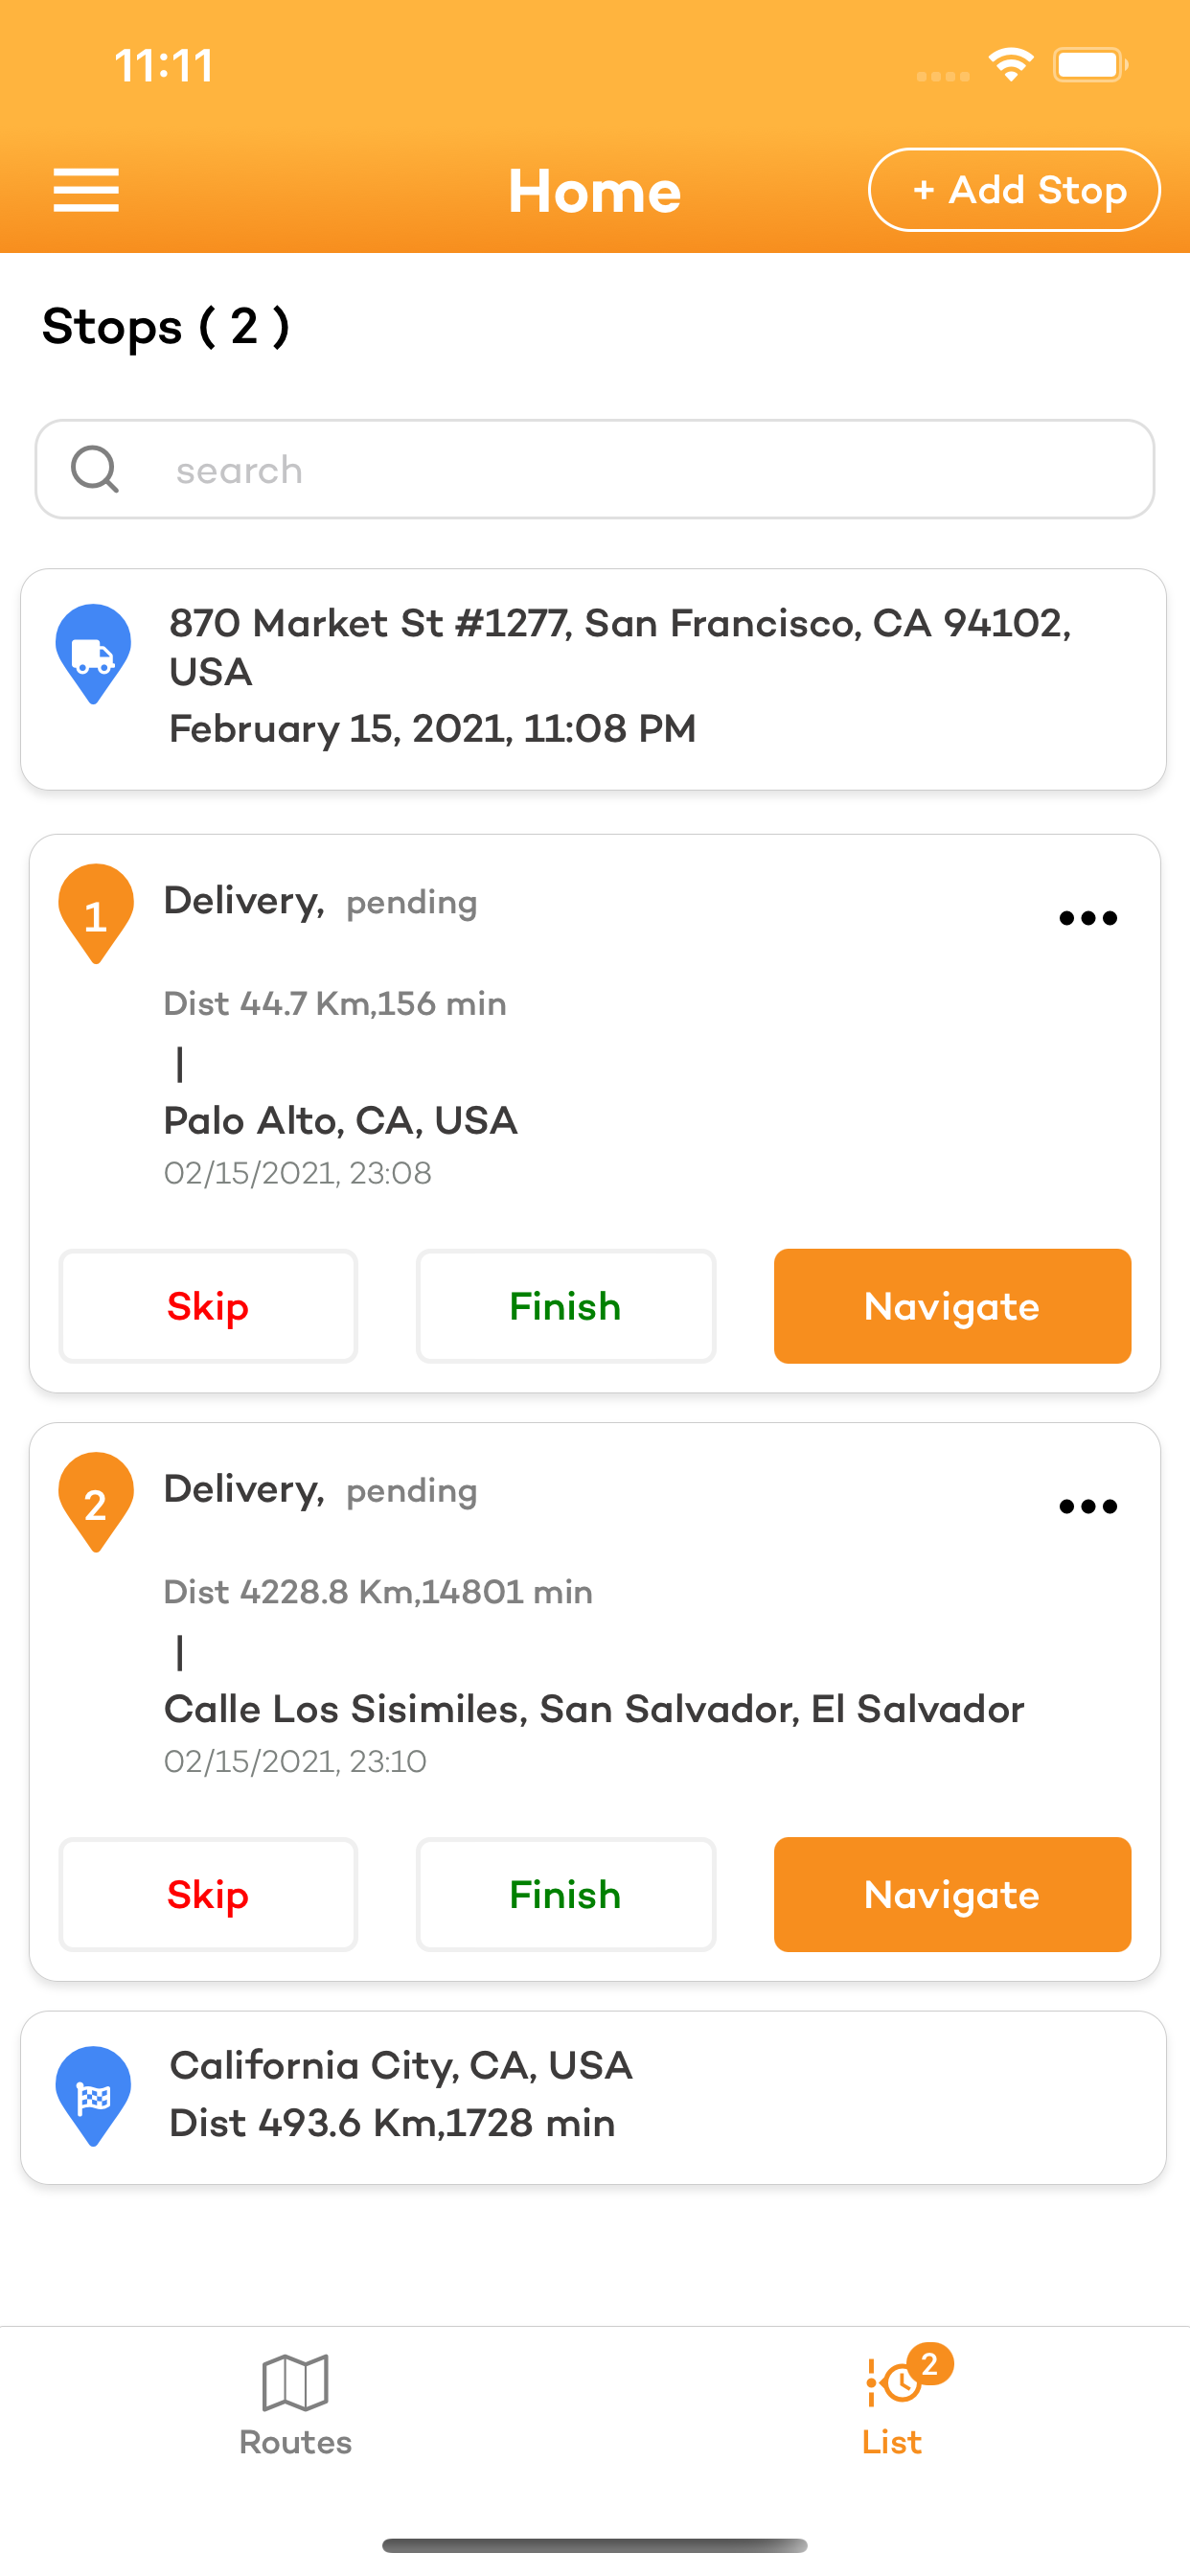Finish the Calle Los Sisimiles delivery
The width and height of the screenshot is (1190, 2576).
click(566, 1894)
